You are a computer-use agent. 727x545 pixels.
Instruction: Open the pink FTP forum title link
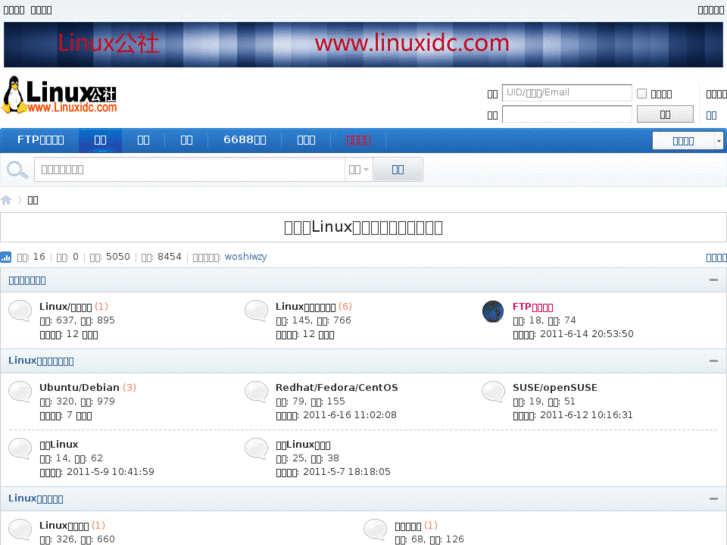coord(533,307)
